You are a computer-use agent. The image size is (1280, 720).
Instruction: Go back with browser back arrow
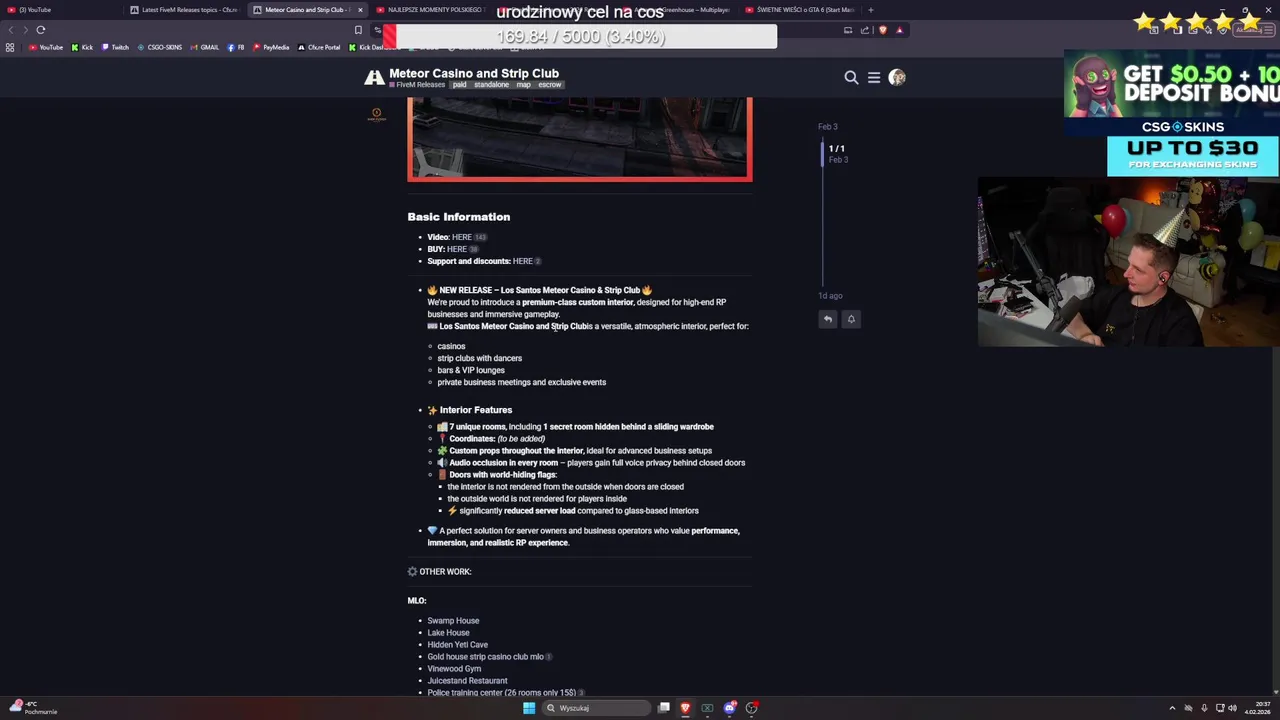(x=11, y=30)
